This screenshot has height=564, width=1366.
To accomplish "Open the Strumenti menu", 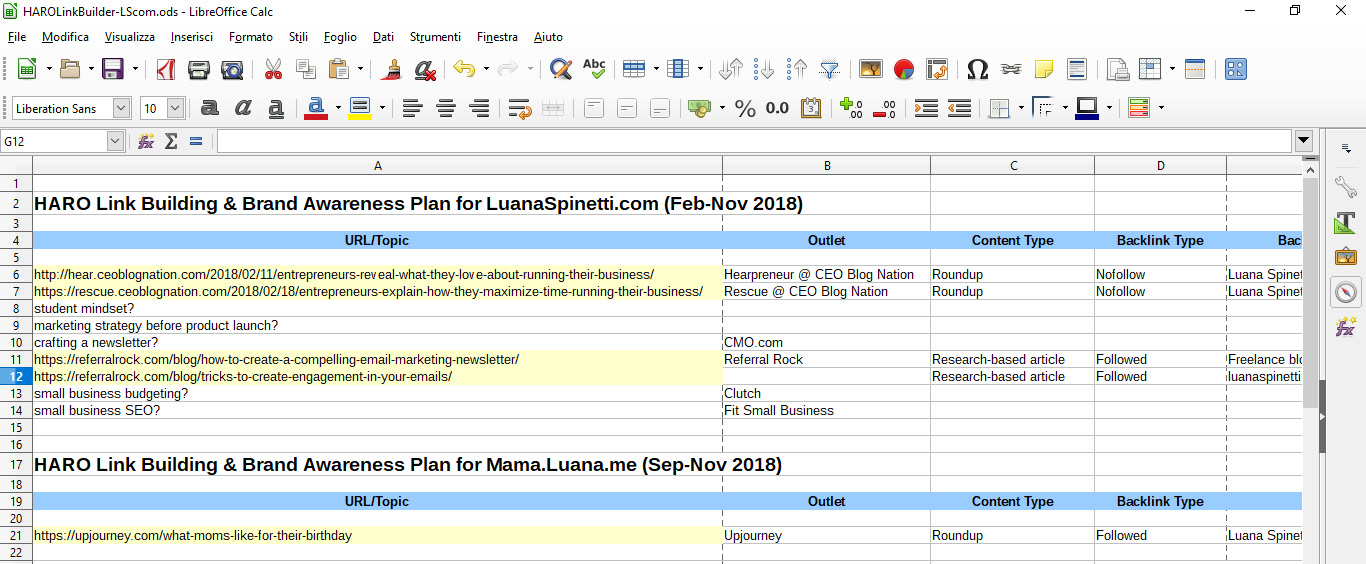I will (x=435, y=37).
